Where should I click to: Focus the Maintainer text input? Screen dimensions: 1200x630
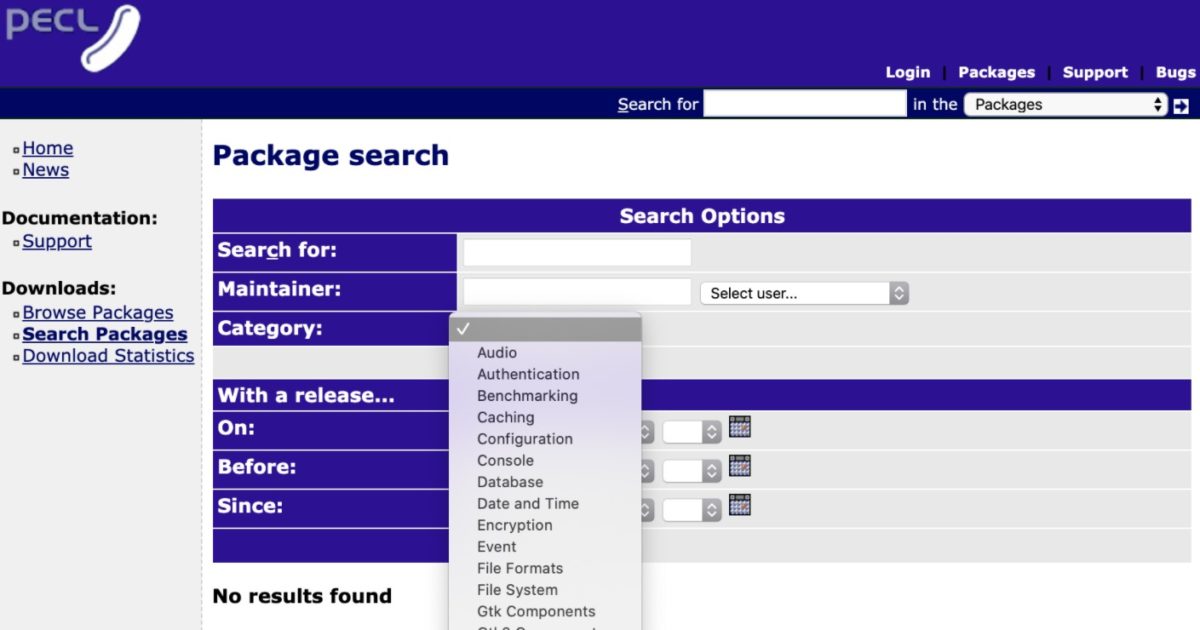[x=576, y=292]
